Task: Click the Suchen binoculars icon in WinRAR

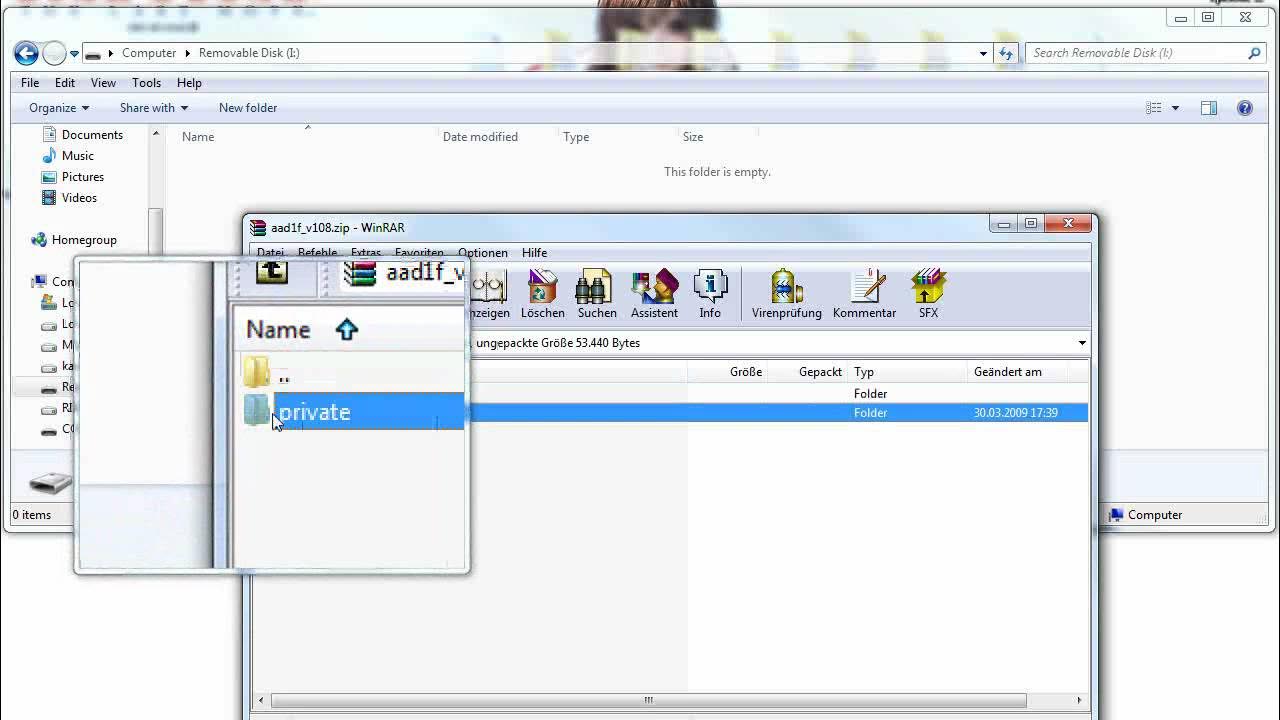Action: (597, 295)
